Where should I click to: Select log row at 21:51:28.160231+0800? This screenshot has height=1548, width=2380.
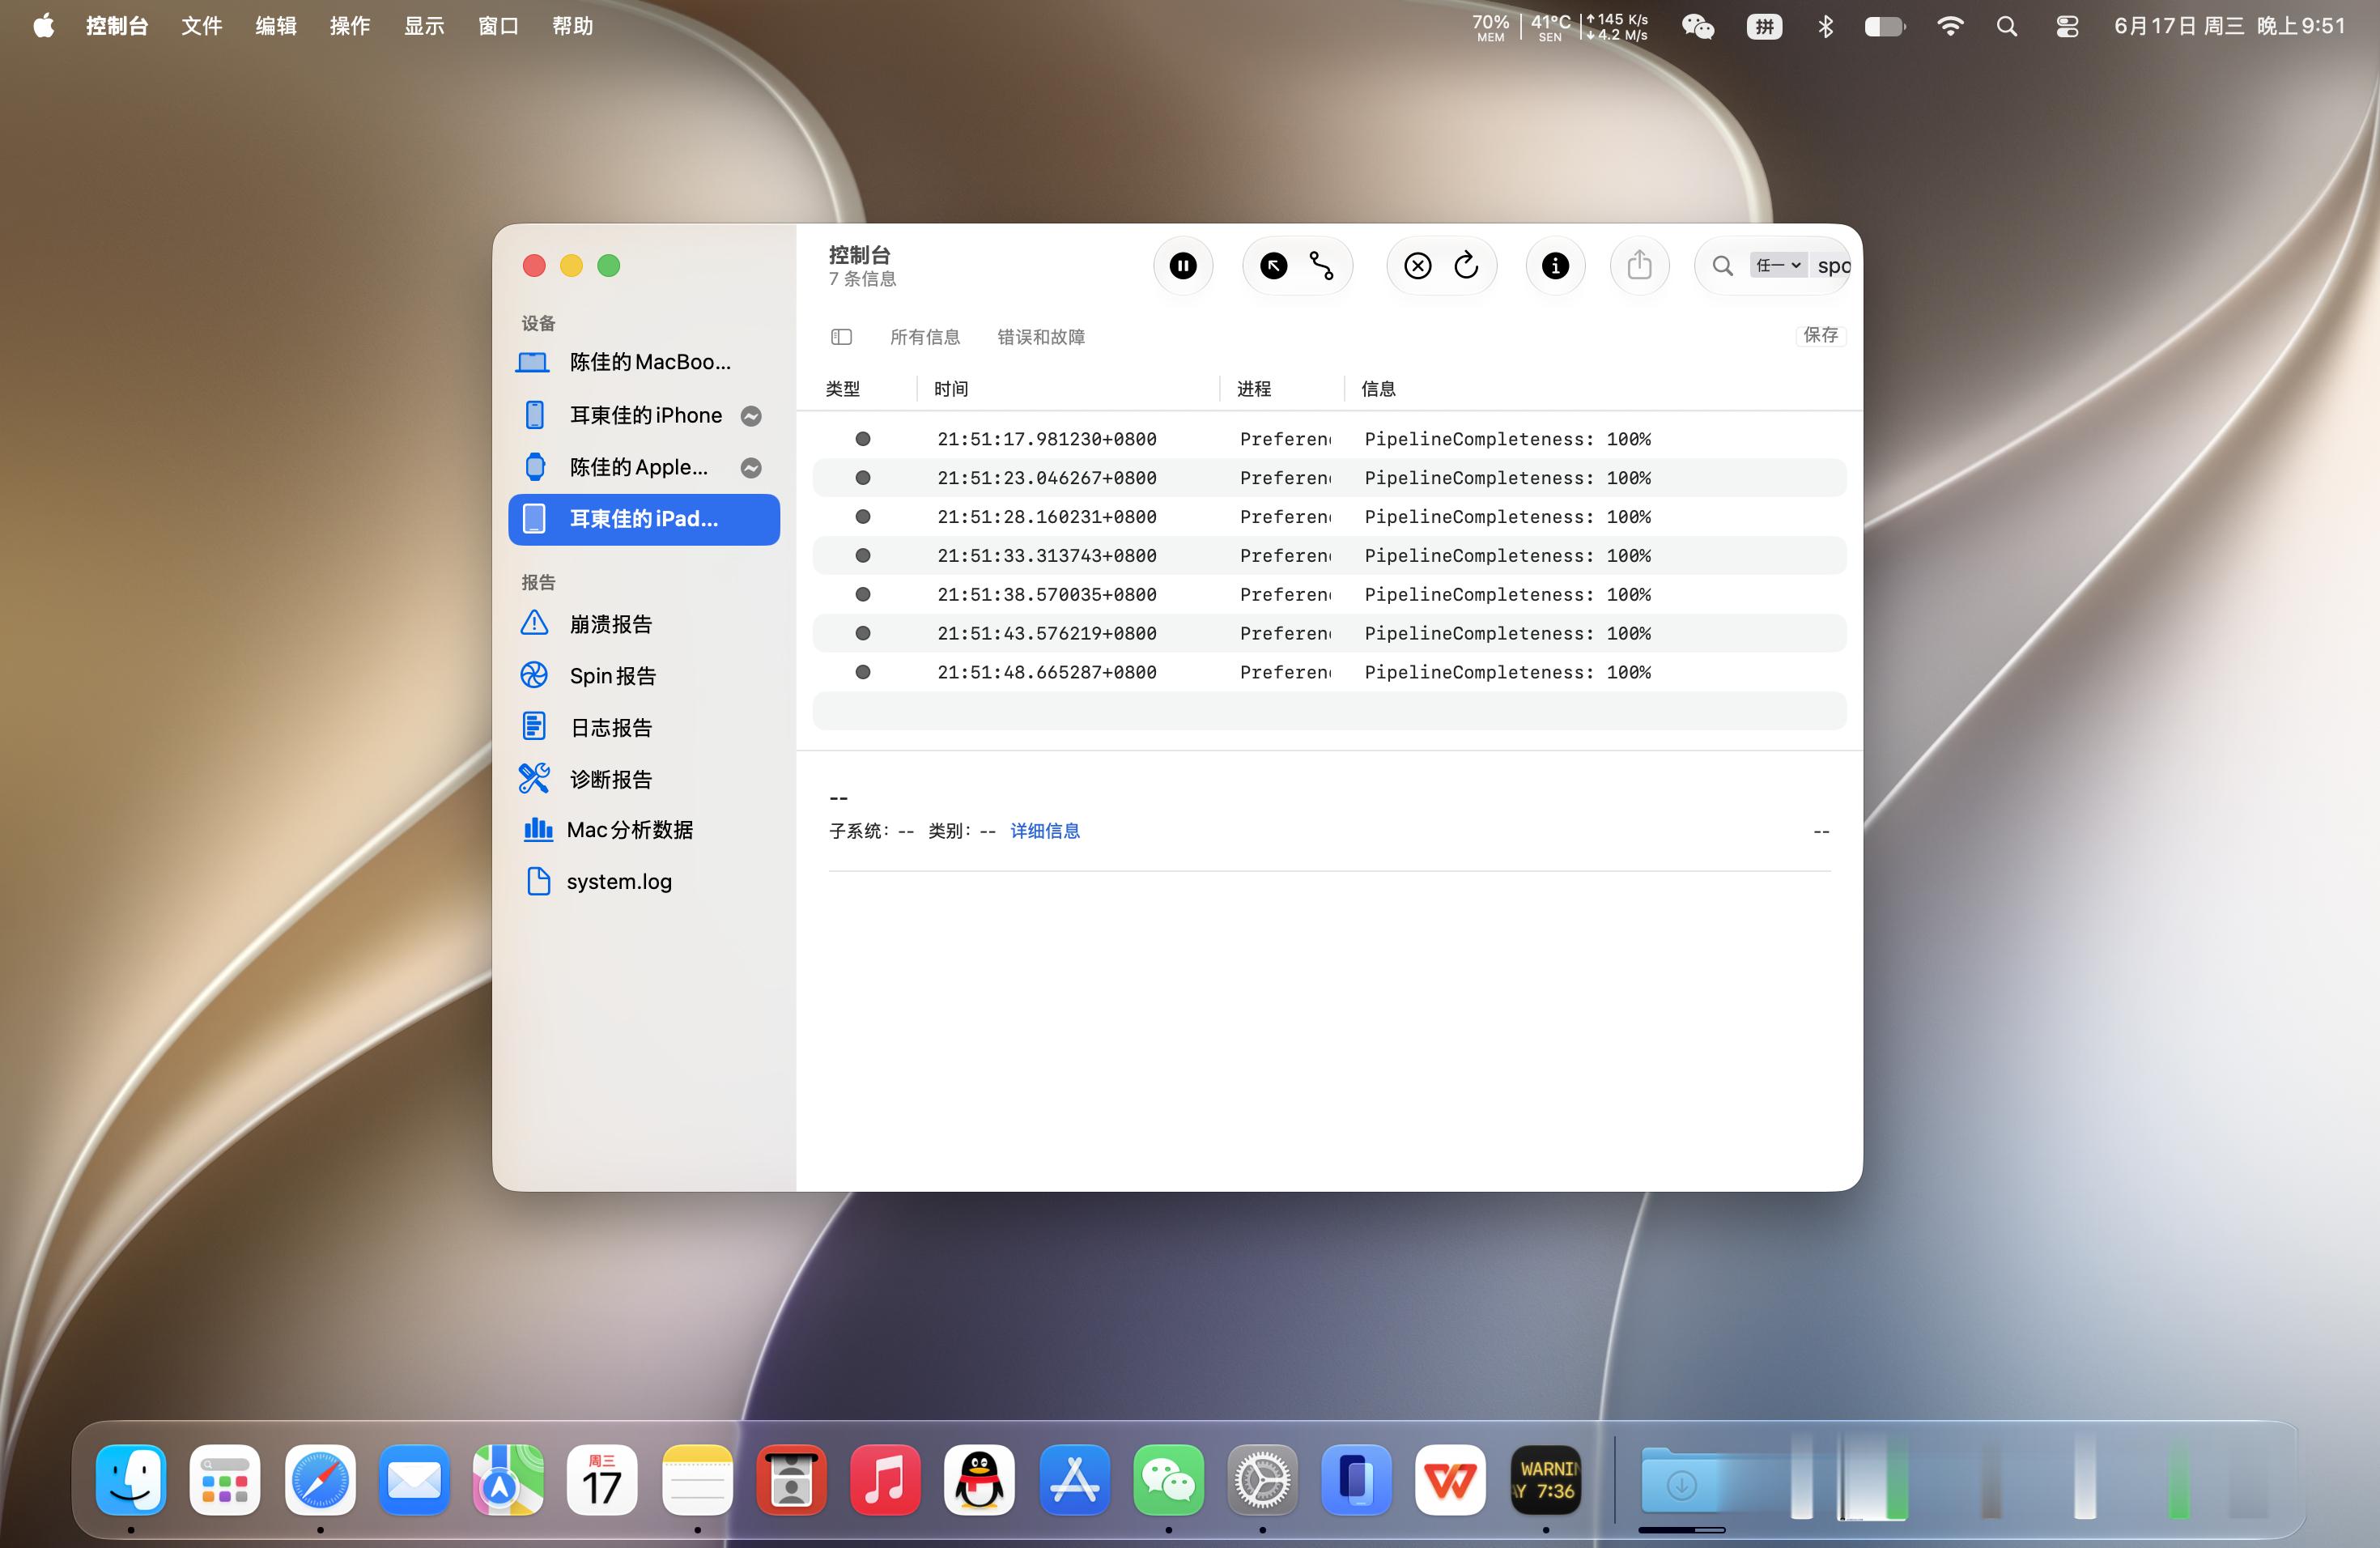tap(1329, 517)
